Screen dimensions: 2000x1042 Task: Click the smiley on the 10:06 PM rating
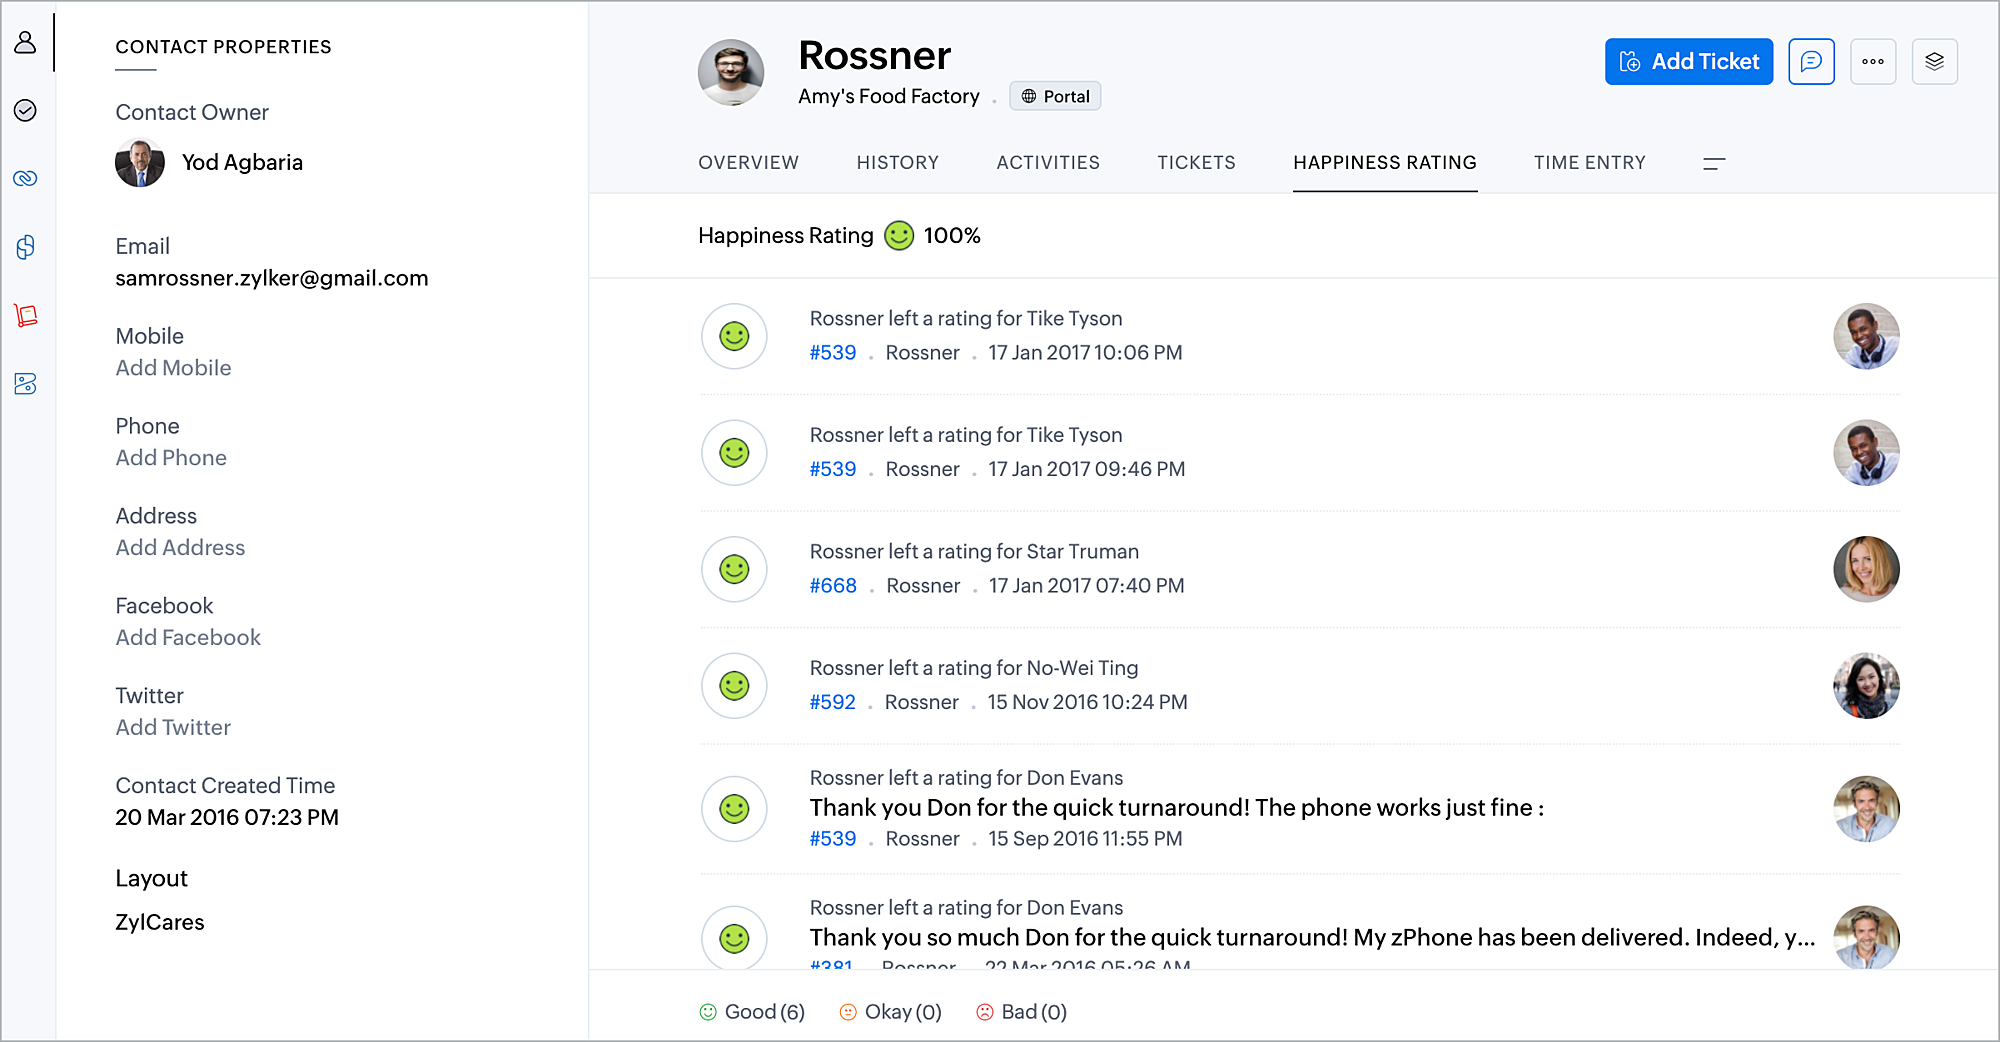[734, 336]
